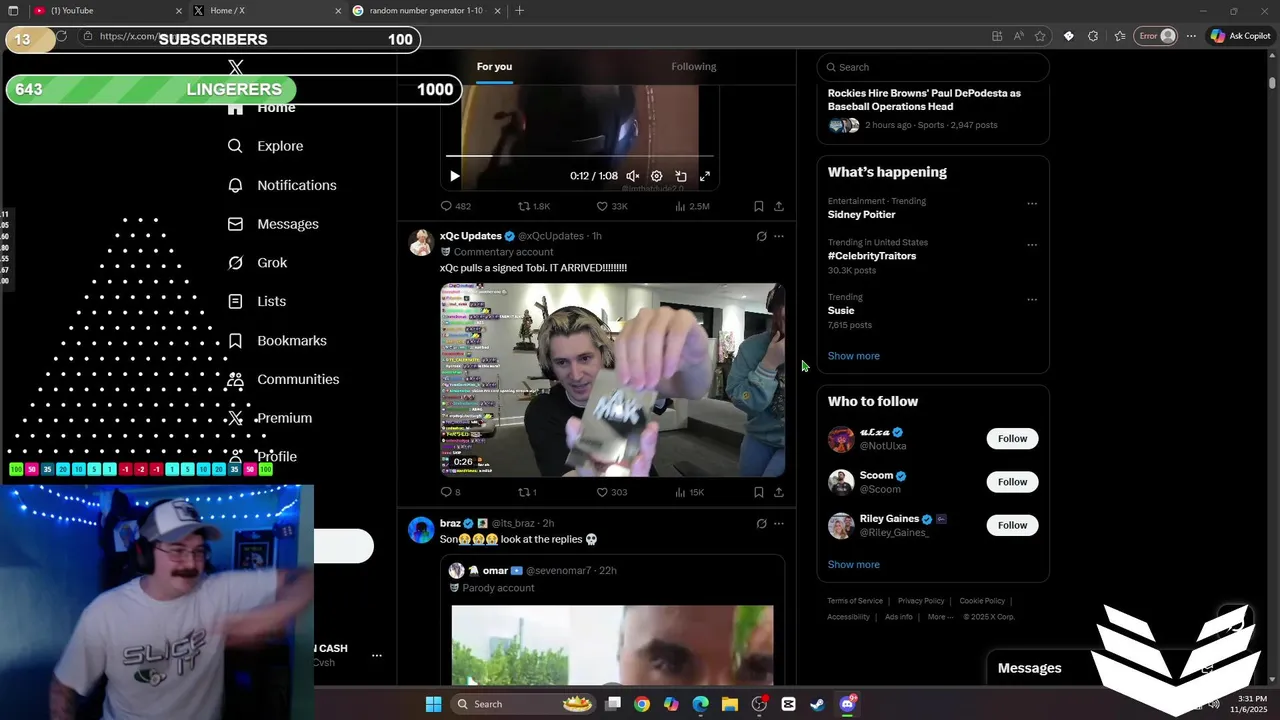
Task: Open the Terms of Service link
Action: (855, 601)
